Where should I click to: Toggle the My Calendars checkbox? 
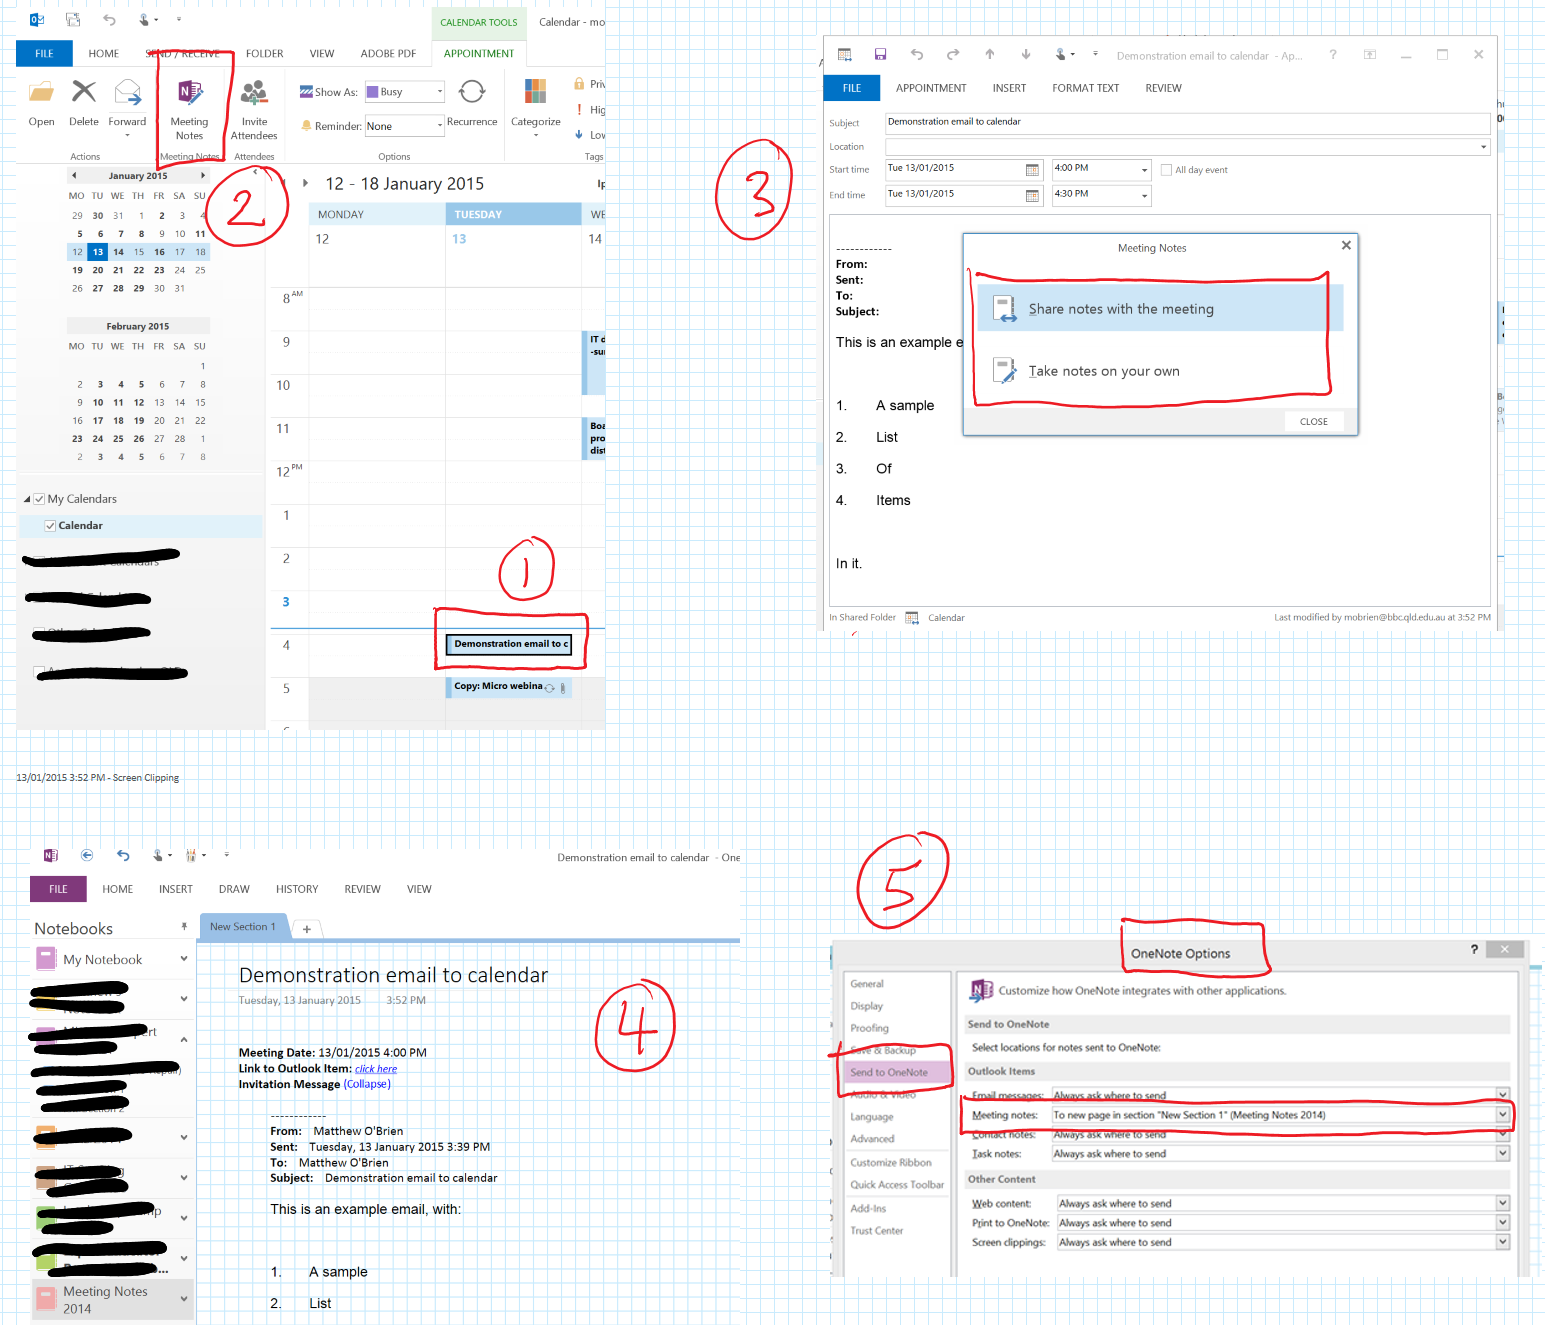coord(38,498)
